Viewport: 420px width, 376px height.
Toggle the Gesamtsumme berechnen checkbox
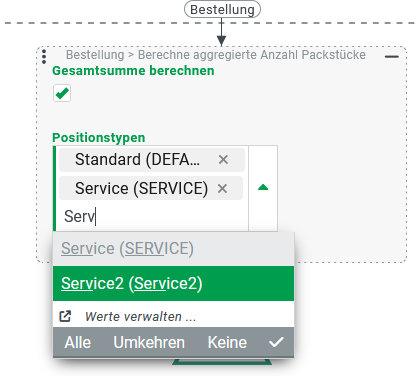pyautogui.click(x=62, y=93)
